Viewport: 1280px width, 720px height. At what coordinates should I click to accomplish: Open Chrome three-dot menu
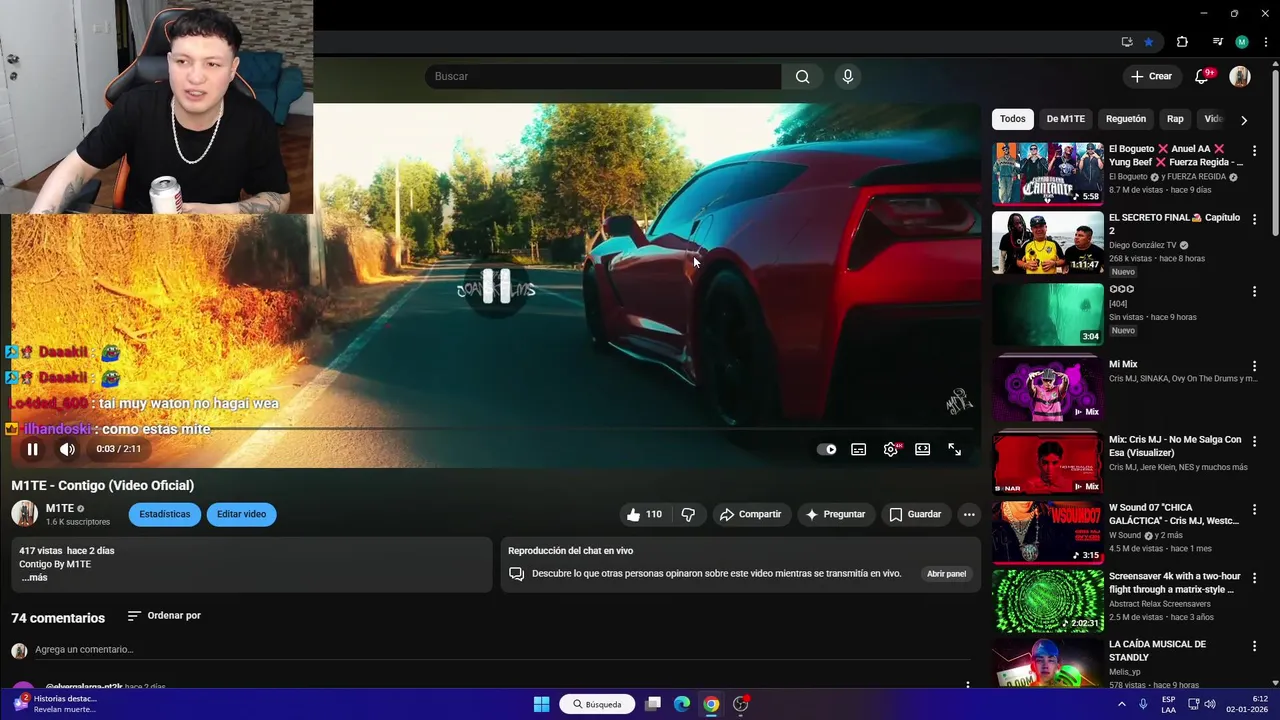[x=1266, y=42]
